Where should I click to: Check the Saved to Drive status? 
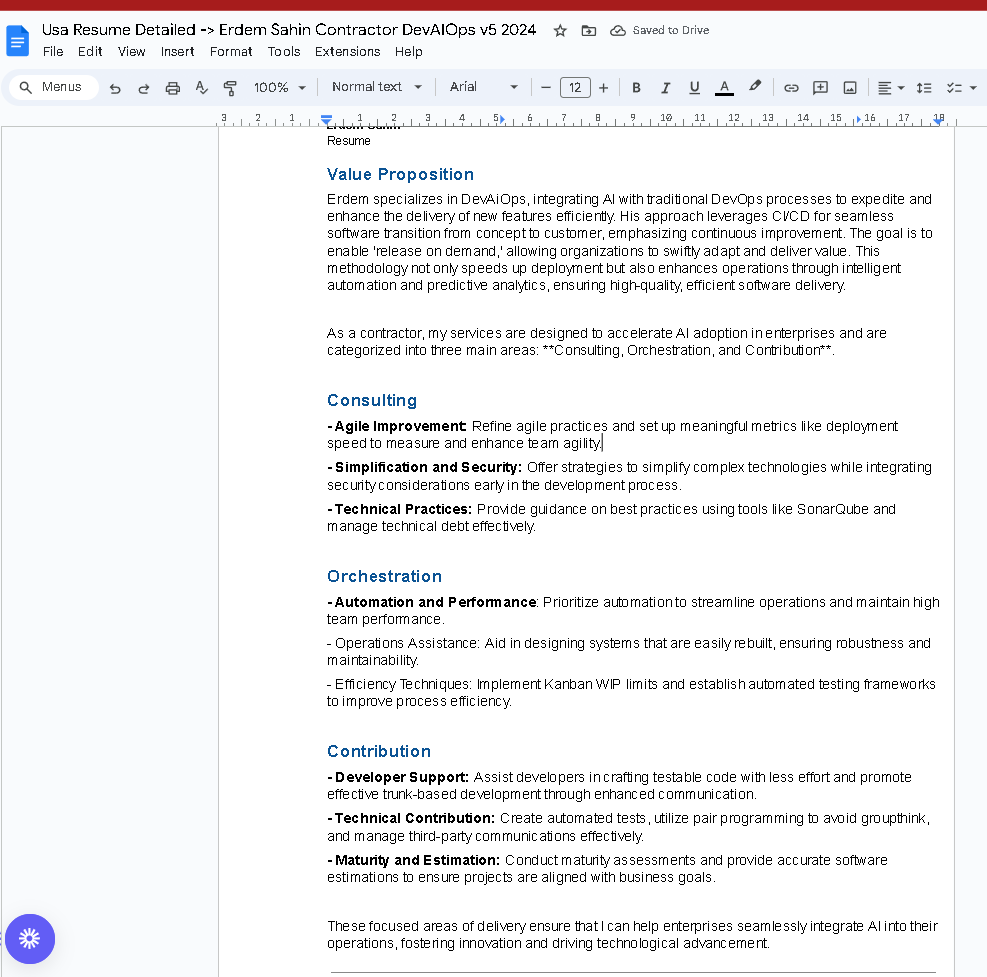(x=660, y=30)
